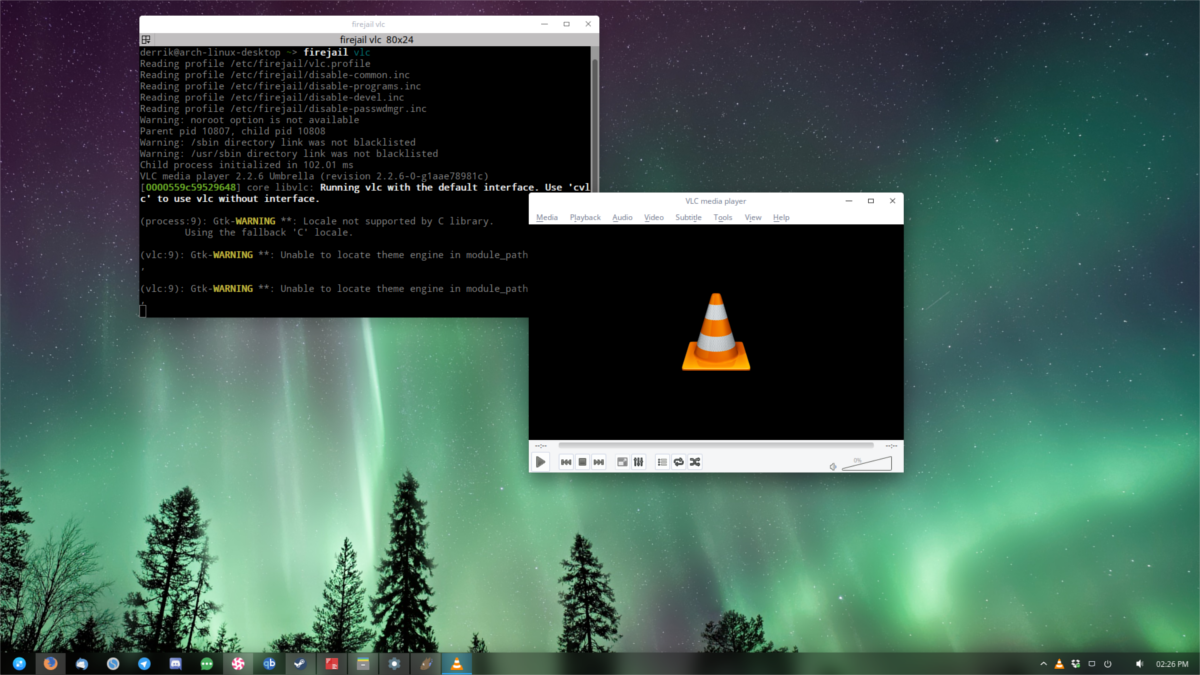Click the elapsed time label in VLC
The width and height of the screenshot is (1200, 675).
point(541,445)
